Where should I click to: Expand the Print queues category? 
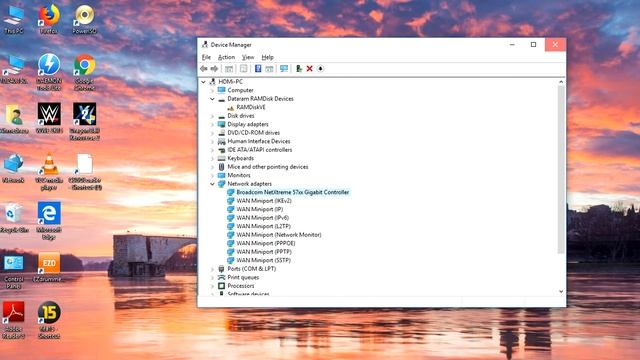(212, 278)
